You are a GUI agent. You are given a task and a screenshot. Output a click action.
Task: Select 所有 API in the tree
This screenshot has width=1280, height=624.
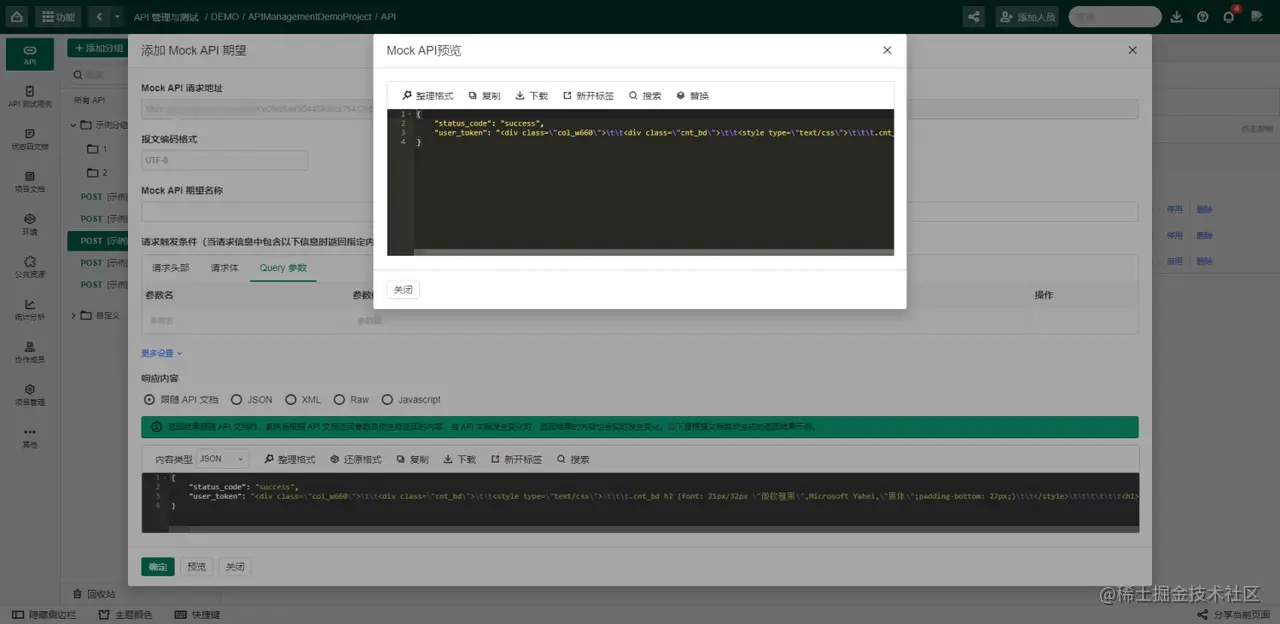tap(90, 100)
